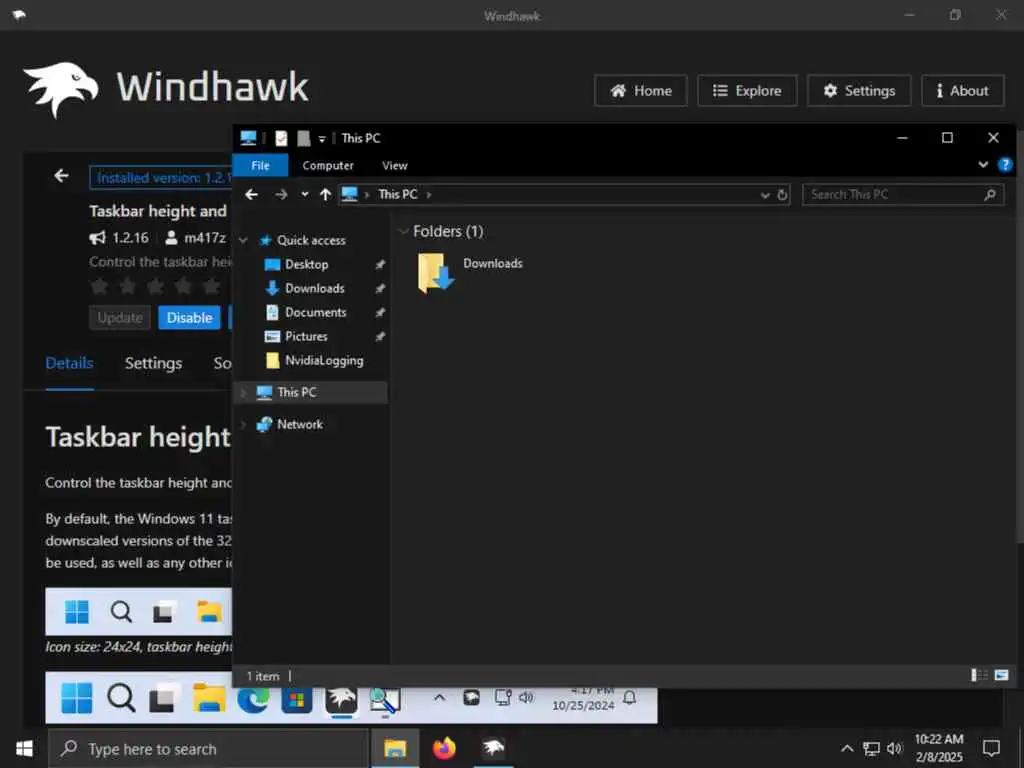Viewport: 1024px width, 768px height.
Task: Open the View ribbon tab
Action: pos(394,165)
